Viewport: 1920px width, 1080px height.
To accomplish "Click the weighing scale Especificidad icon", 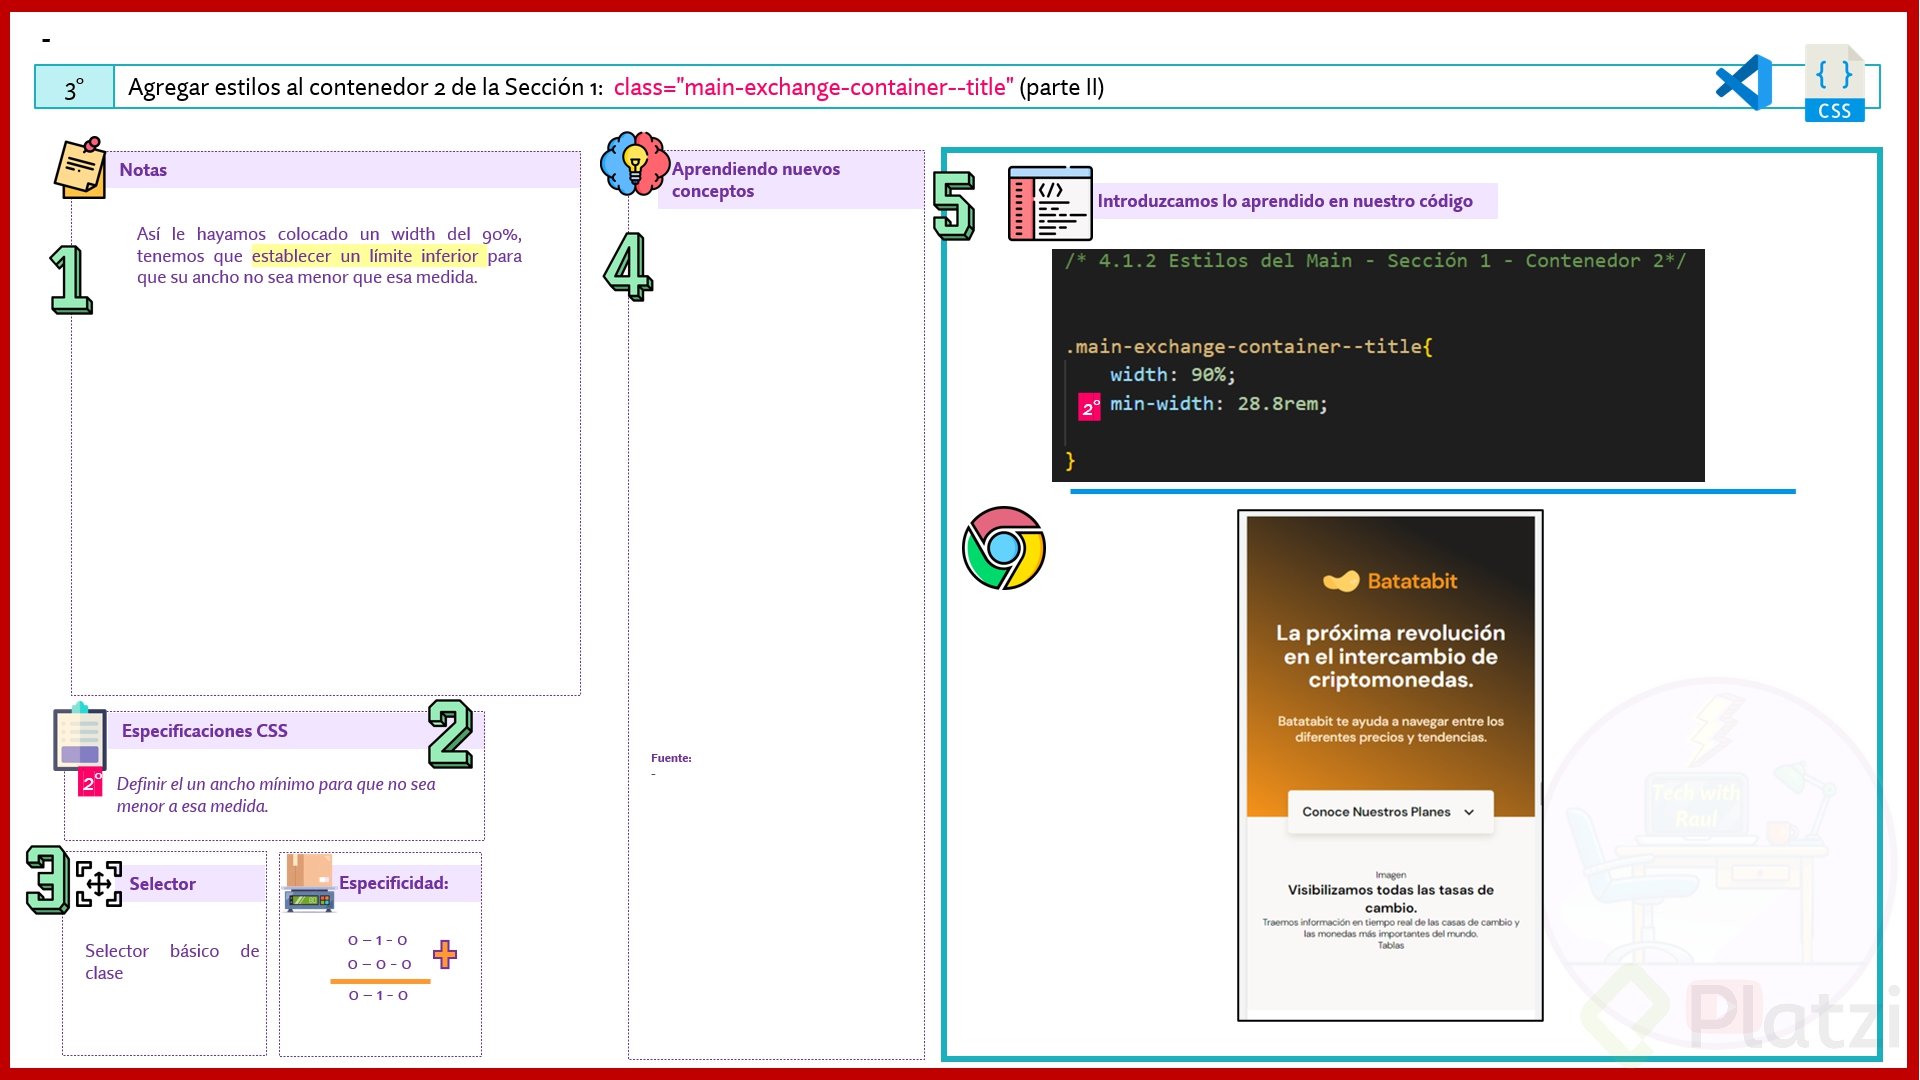I will point(309,883).
